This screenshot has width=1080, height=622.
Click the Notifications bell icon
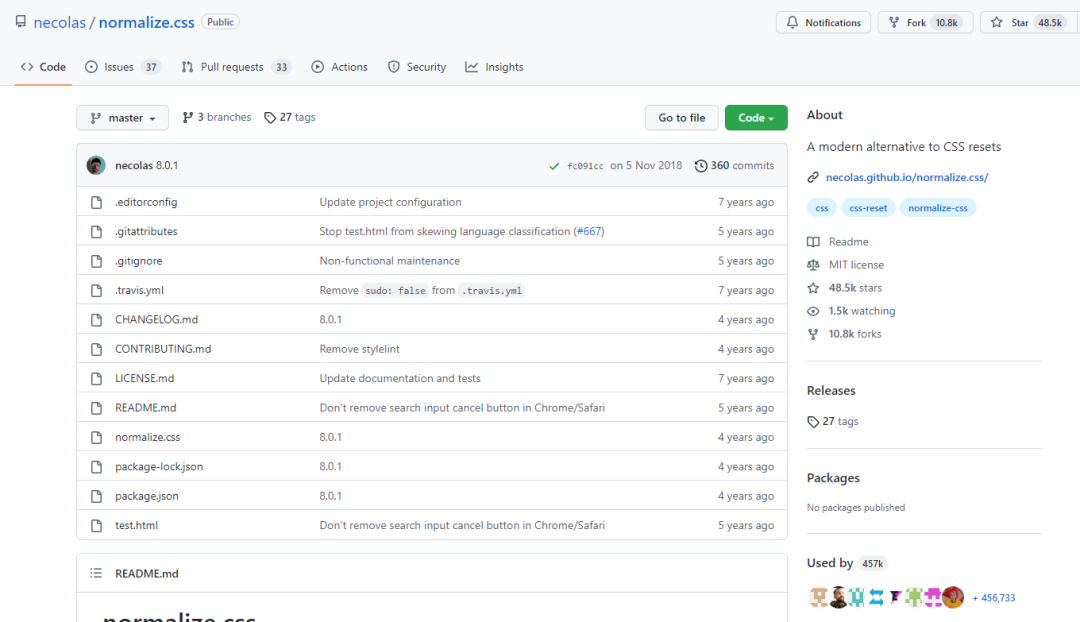tap(792, 23)
